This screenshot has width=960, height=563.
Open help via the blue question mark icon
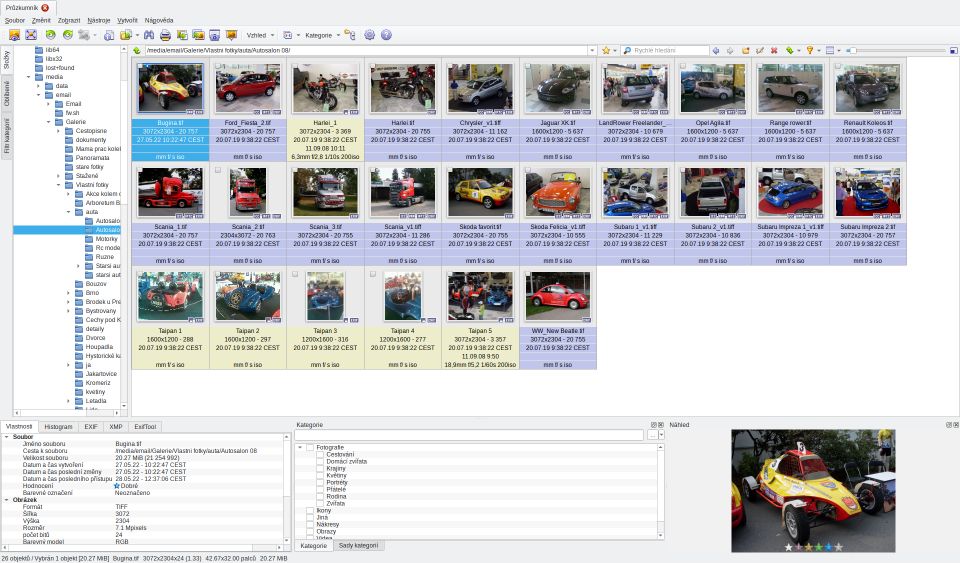point(386,35)
